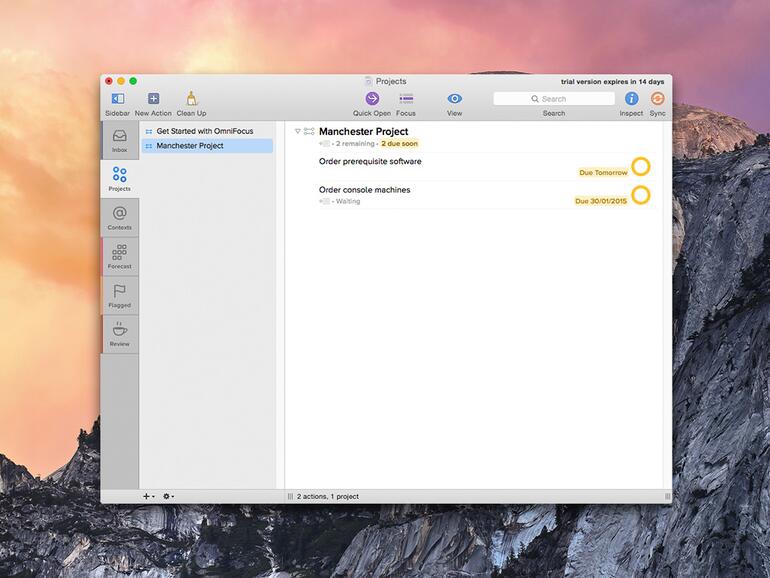Click the '2 remaining' status text
Viewport: 770px width, 578px height.
355,144
